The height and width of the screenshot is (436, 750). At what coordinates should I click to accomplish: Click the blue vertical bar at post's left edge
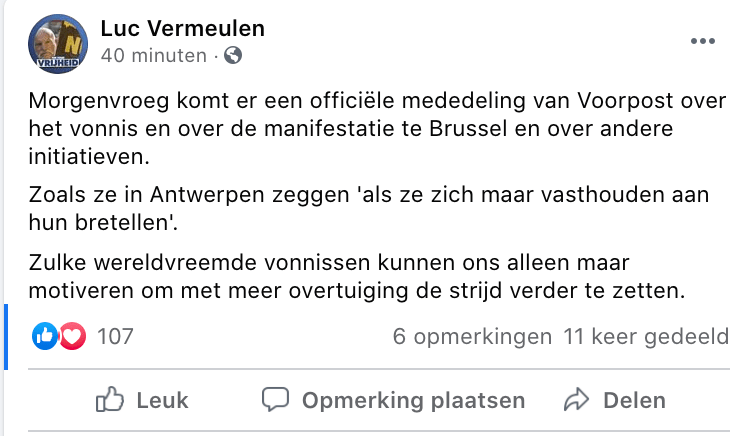[6, 337]
